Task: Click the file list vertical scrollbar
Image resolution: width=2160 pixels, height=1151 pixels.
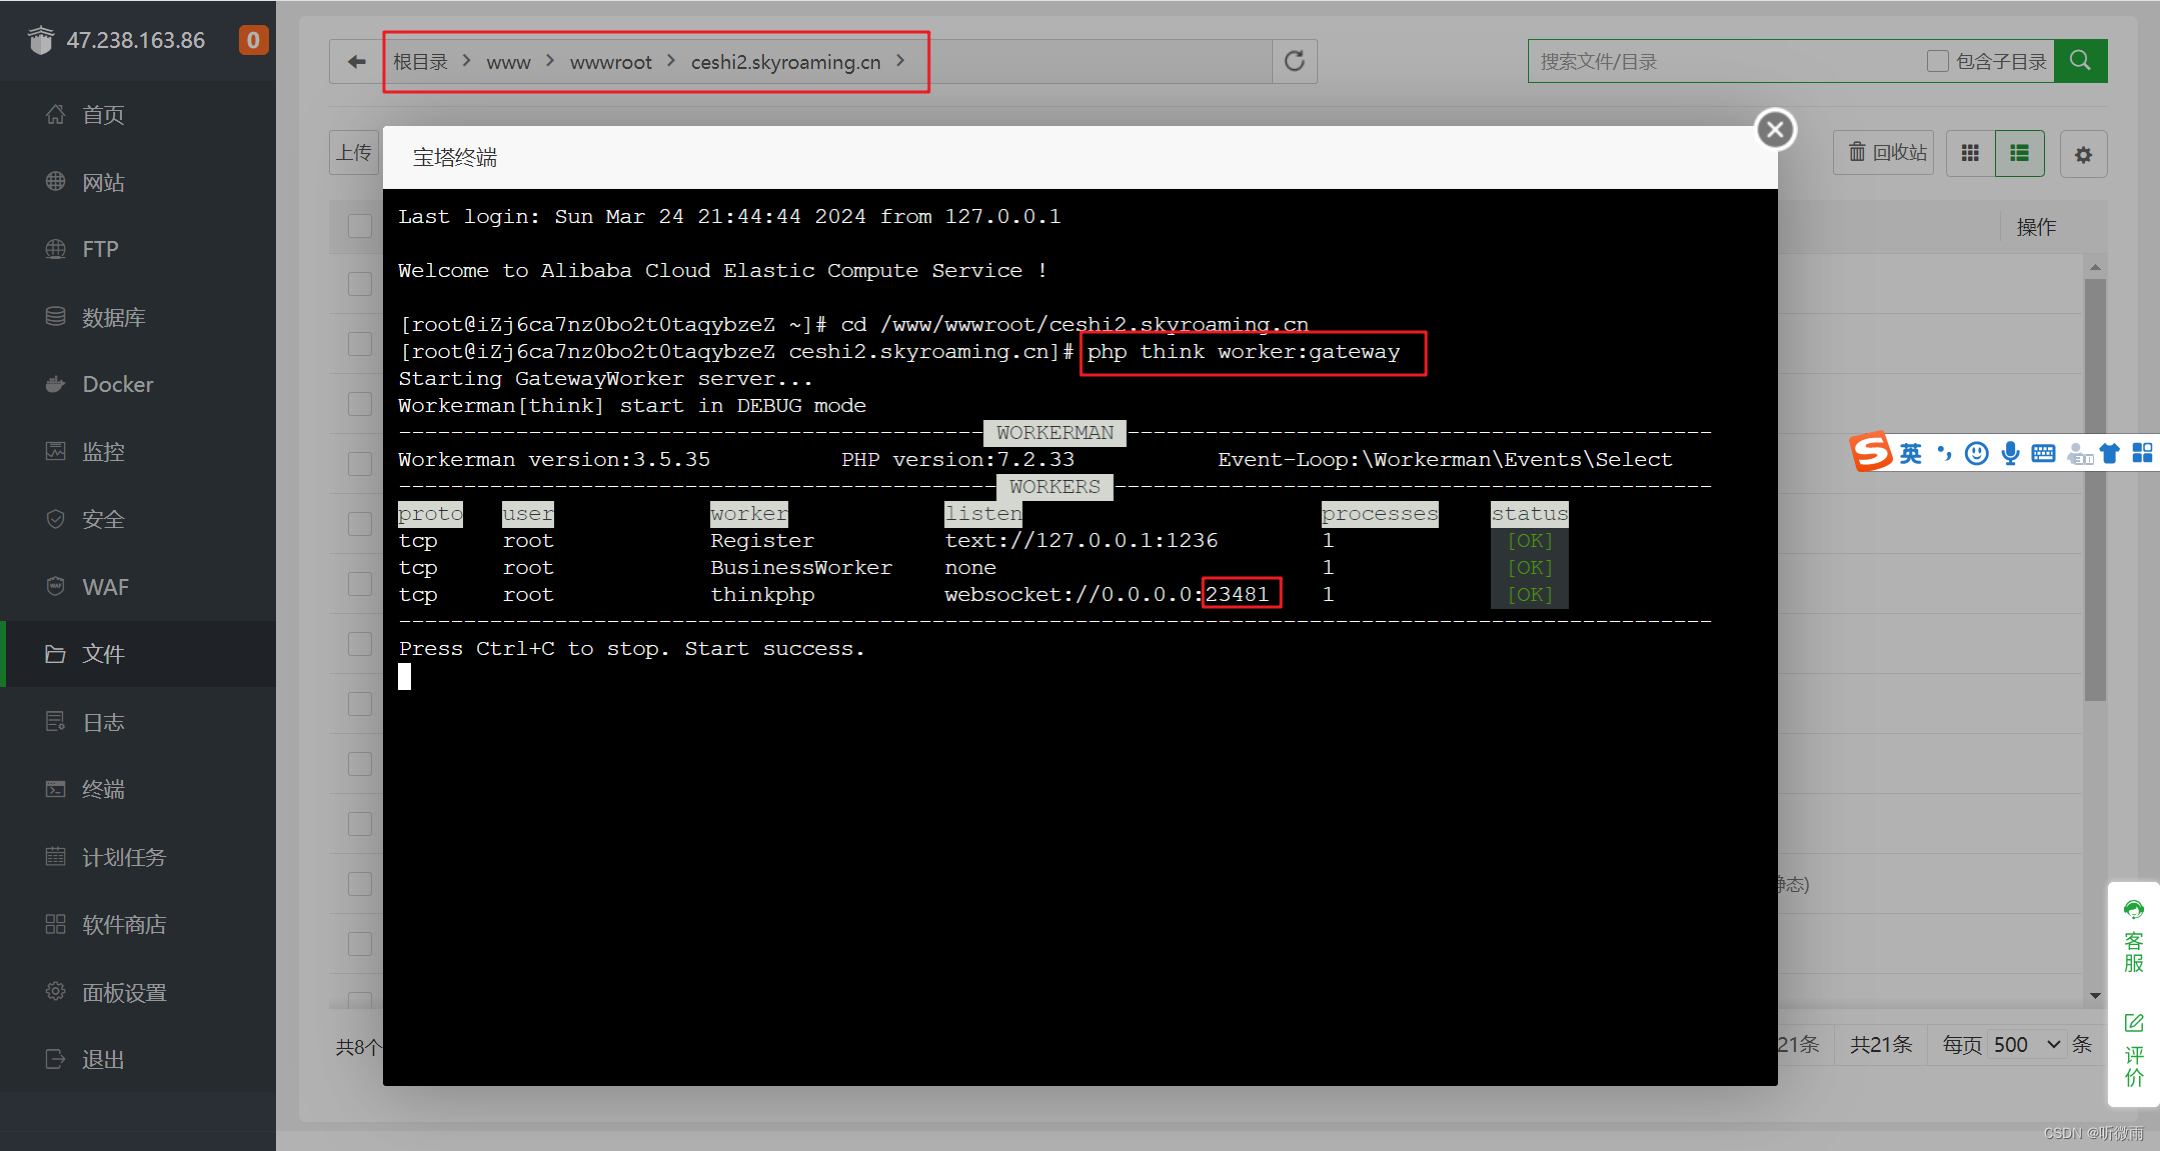Action: click(2095, 490)
